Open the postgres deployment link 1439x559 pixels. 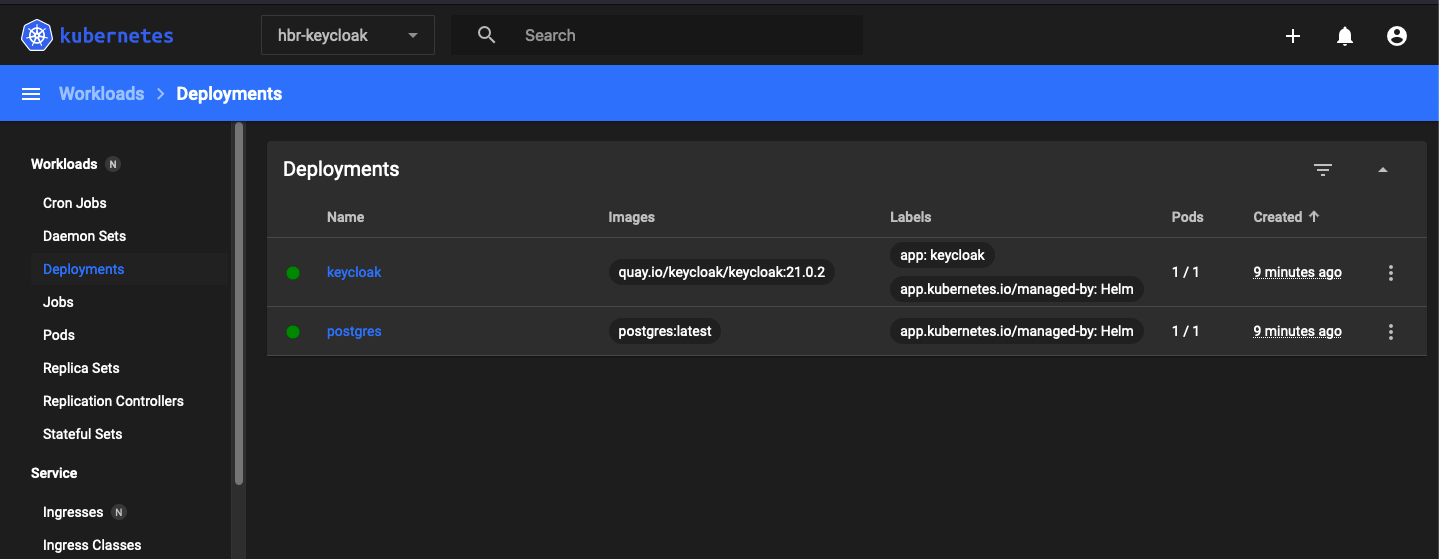point(354,331)
